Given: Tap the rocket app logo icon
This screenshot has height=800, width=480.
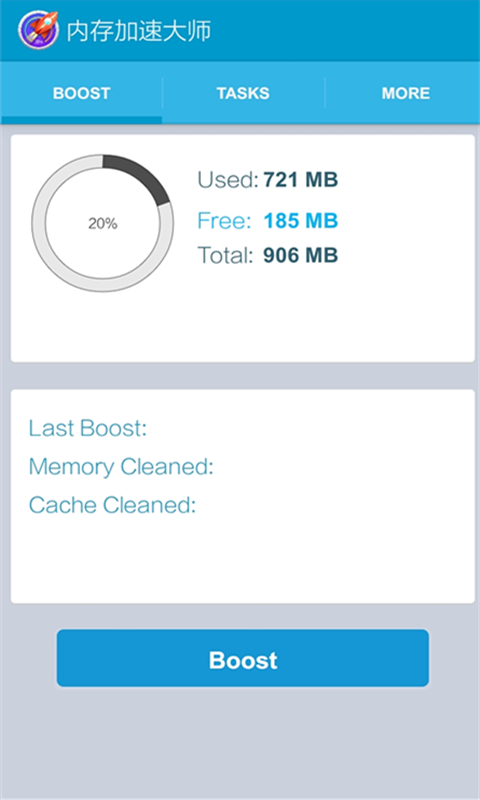Looking at the screenshot, I should click(38, 30).
